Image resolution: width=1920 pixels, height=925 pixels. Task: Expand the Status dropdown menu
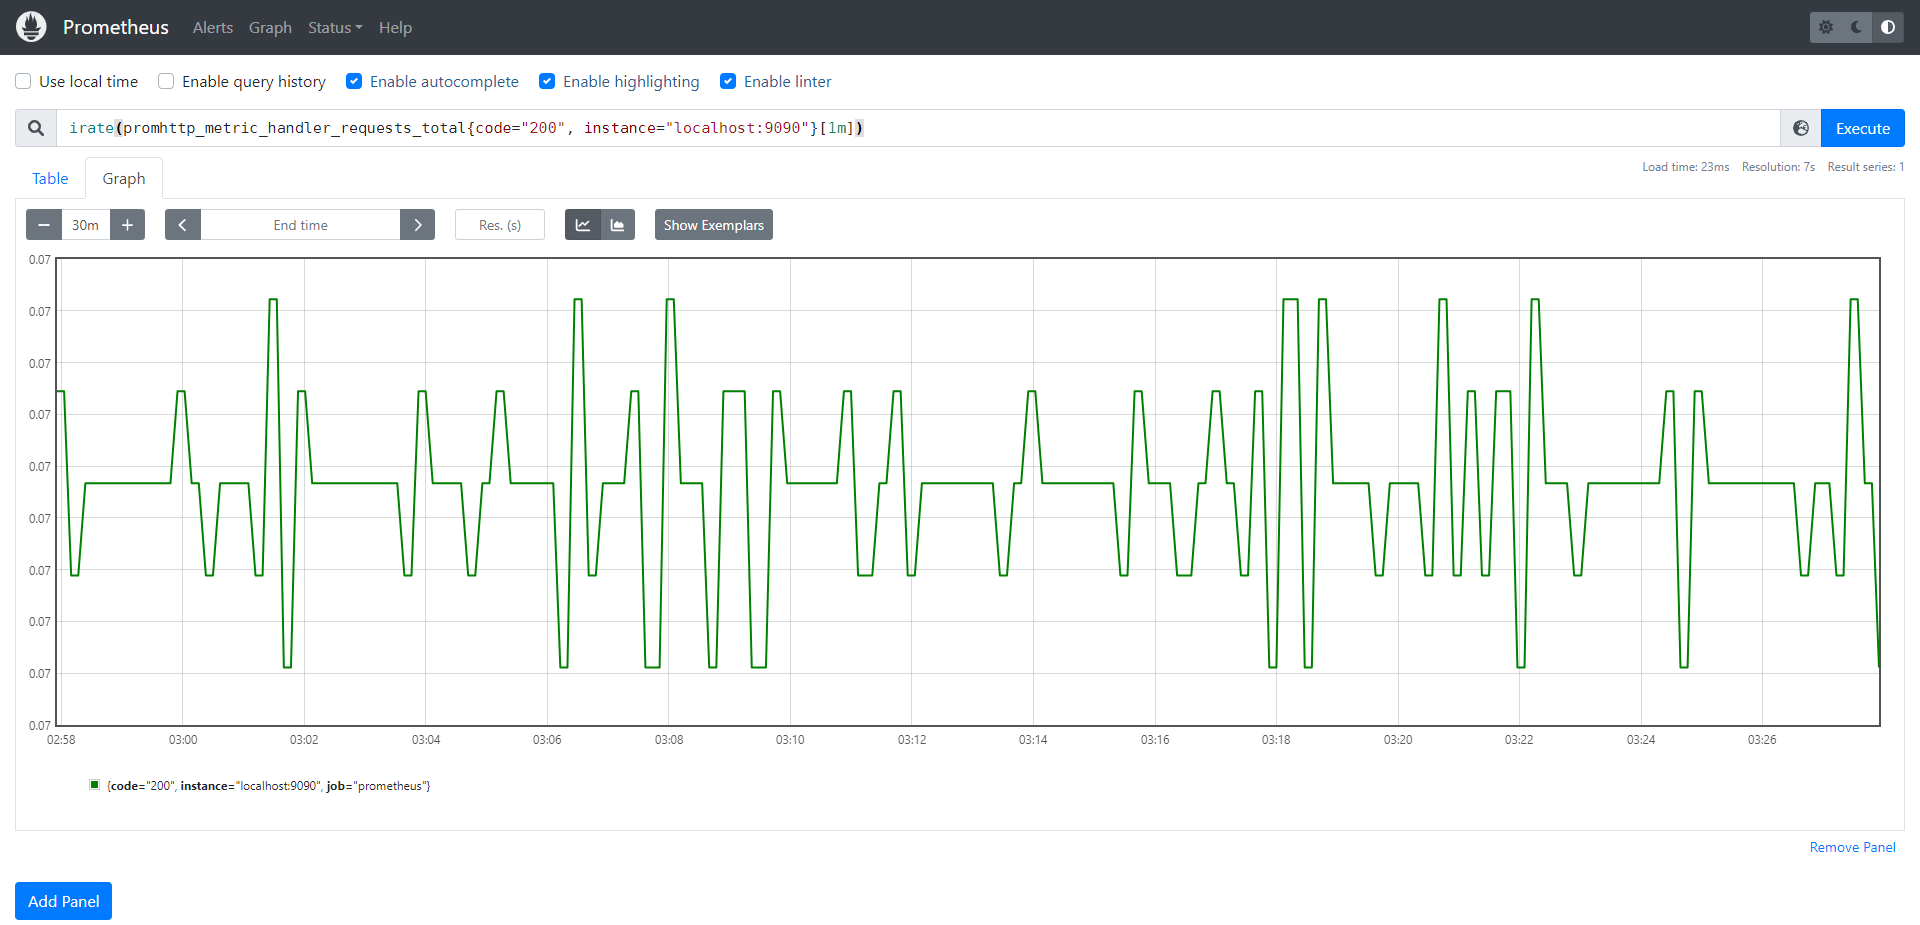335,27
